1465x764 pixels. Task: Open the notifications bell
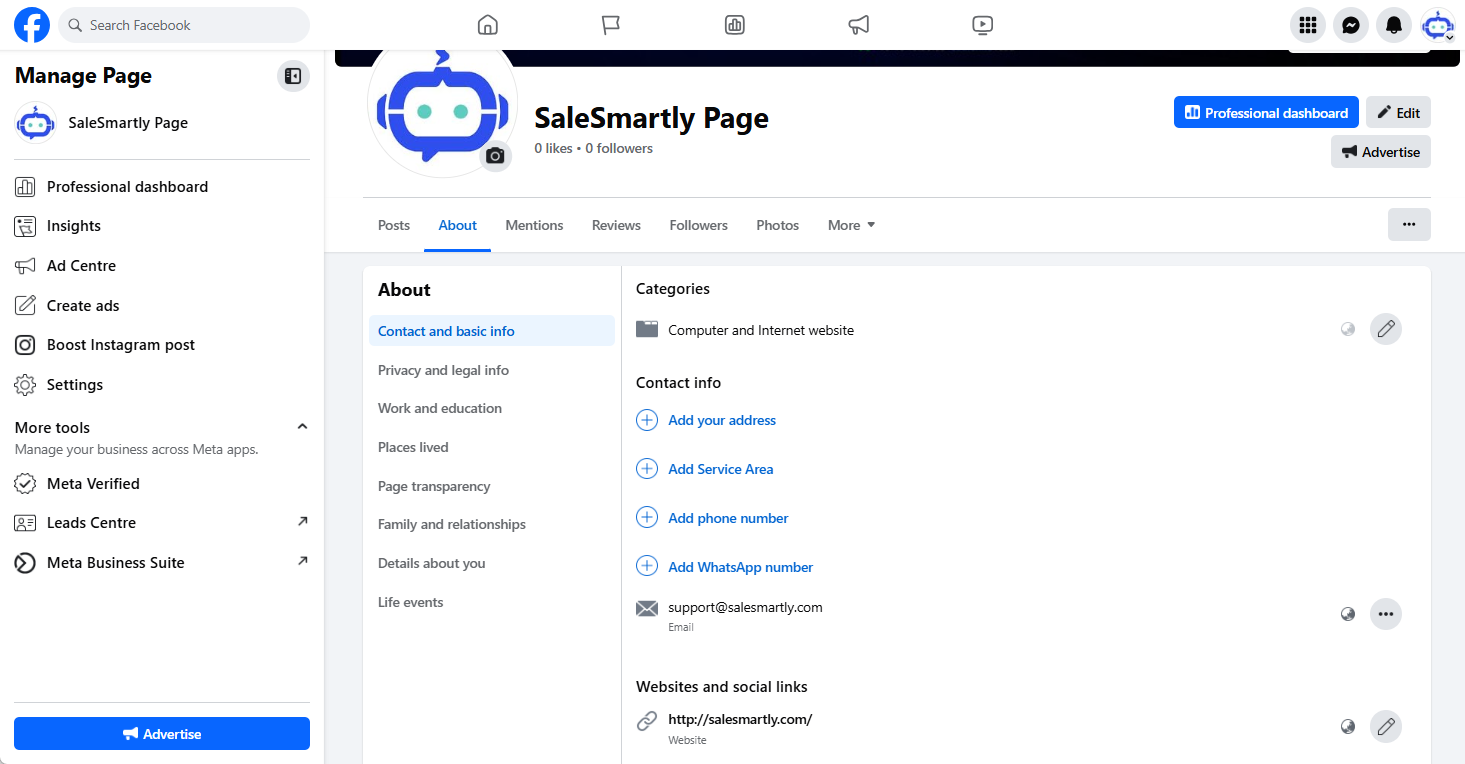point(1393,25)
